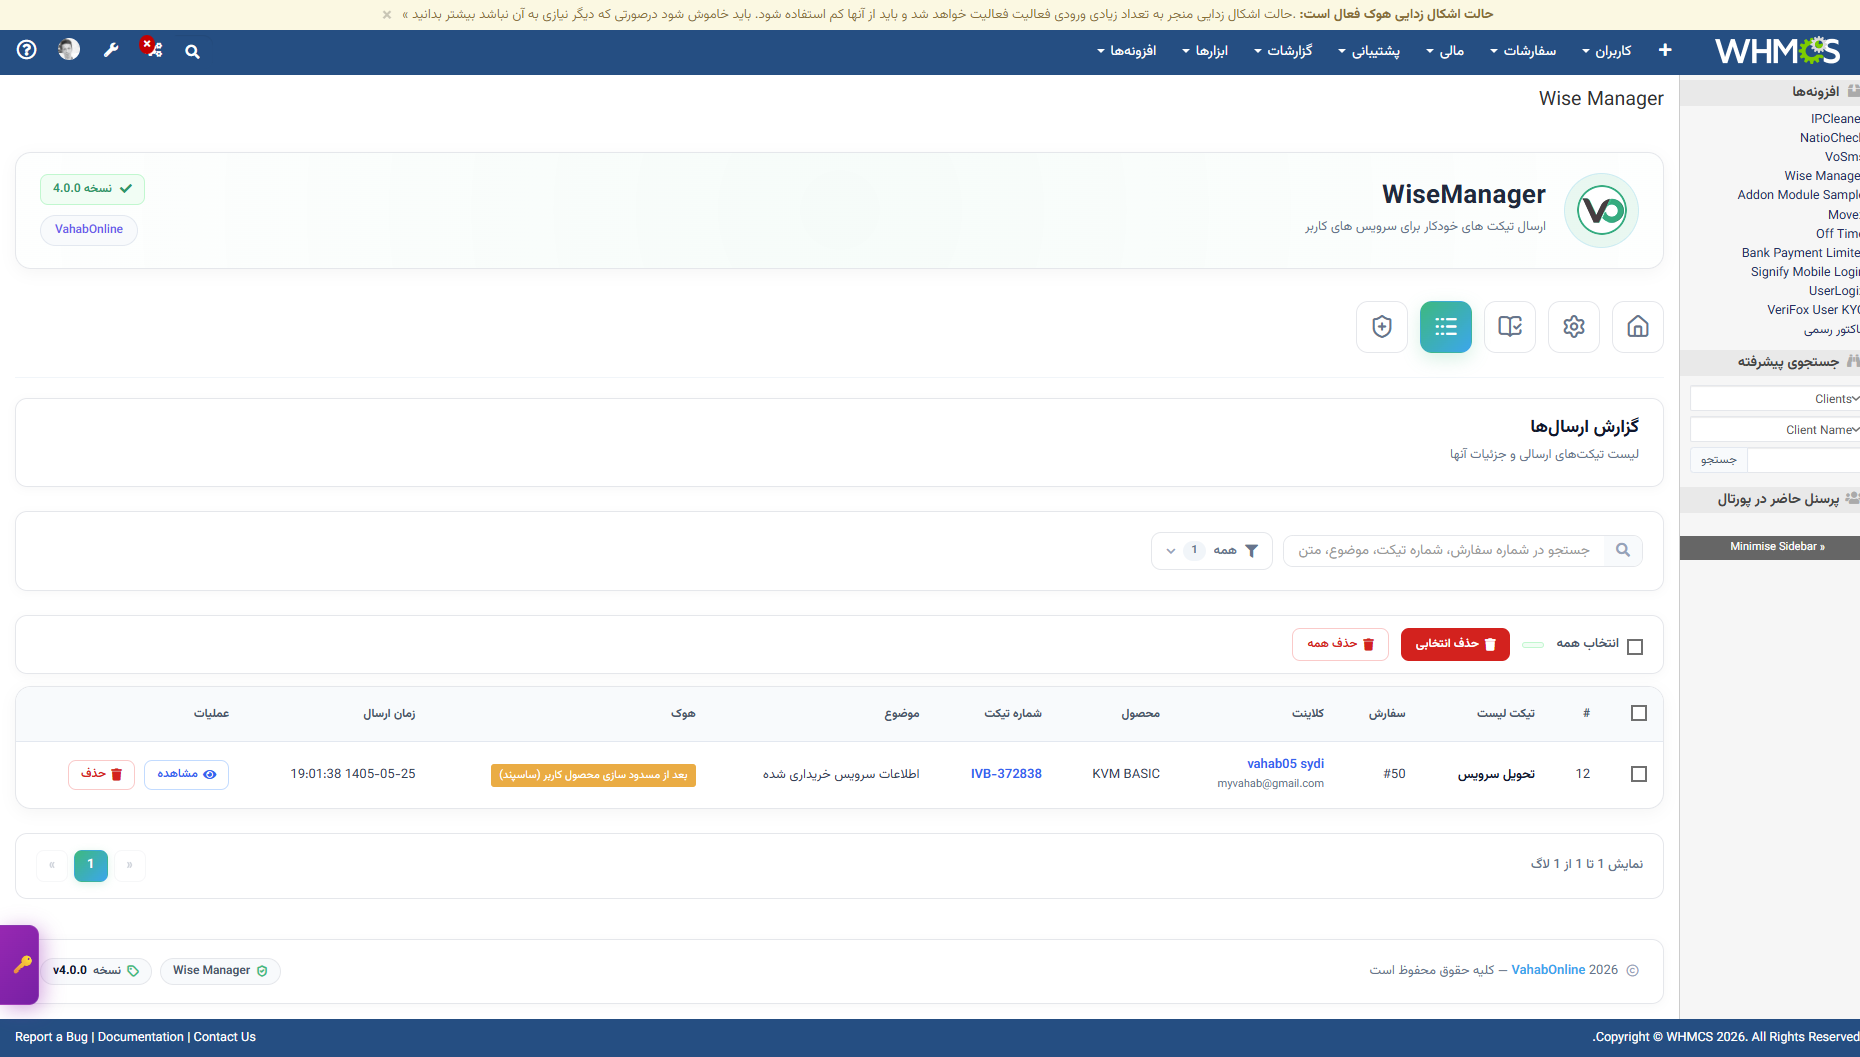Open client vahab05 sydi profile

(1285, 764)
